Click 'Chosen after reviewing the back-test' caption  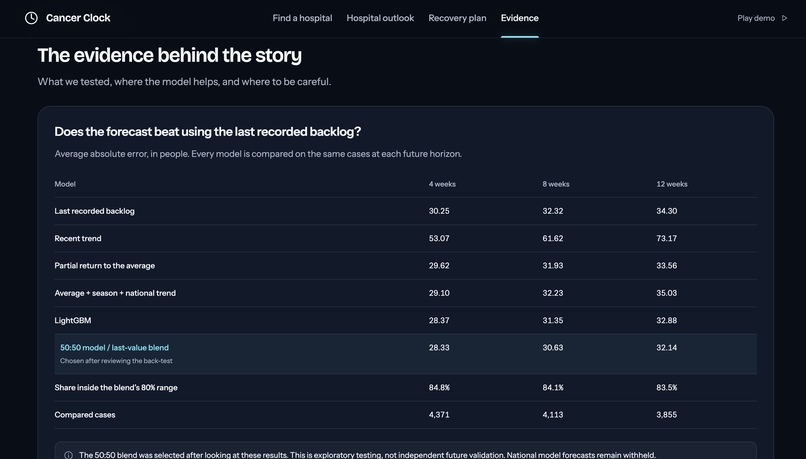click(116, 361)
